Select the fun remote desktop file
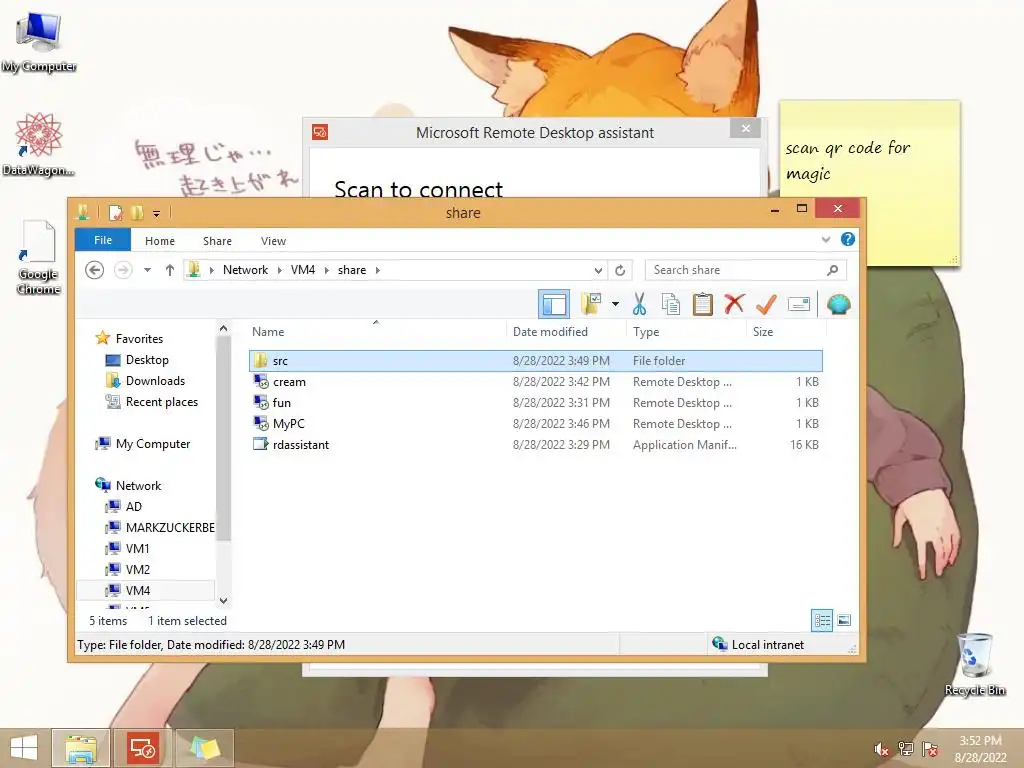The width and height of the screenshot is (1024, 768). (536, 402)
